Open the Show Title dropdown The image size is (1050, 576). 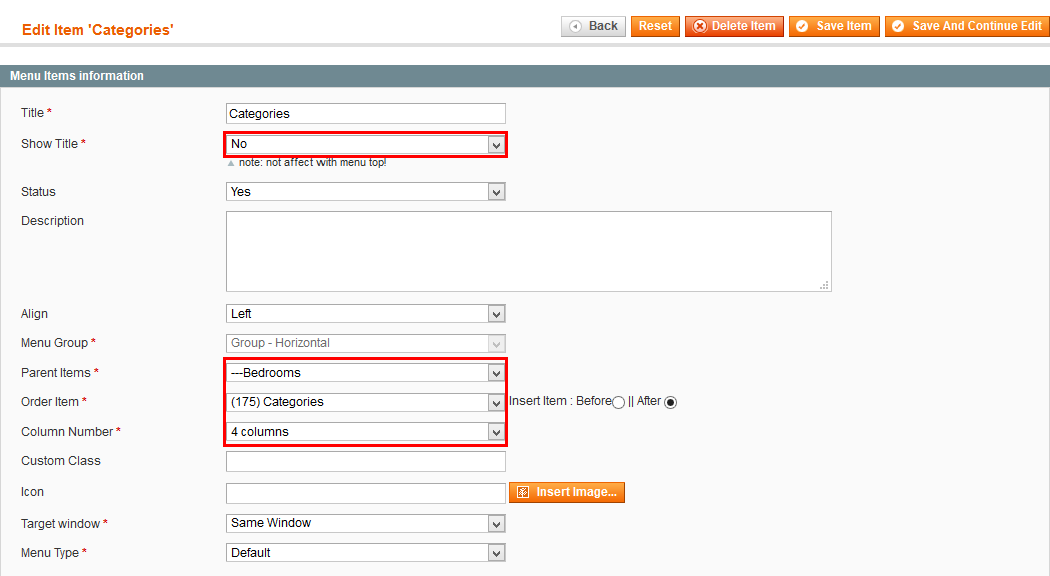click(x=366, y=144)
